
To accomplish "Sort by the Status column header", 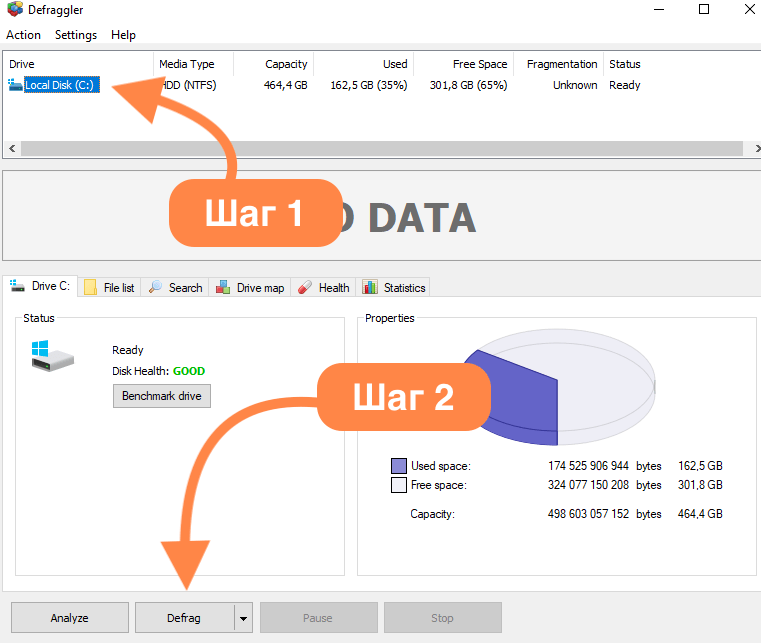I will pos(625,64).
